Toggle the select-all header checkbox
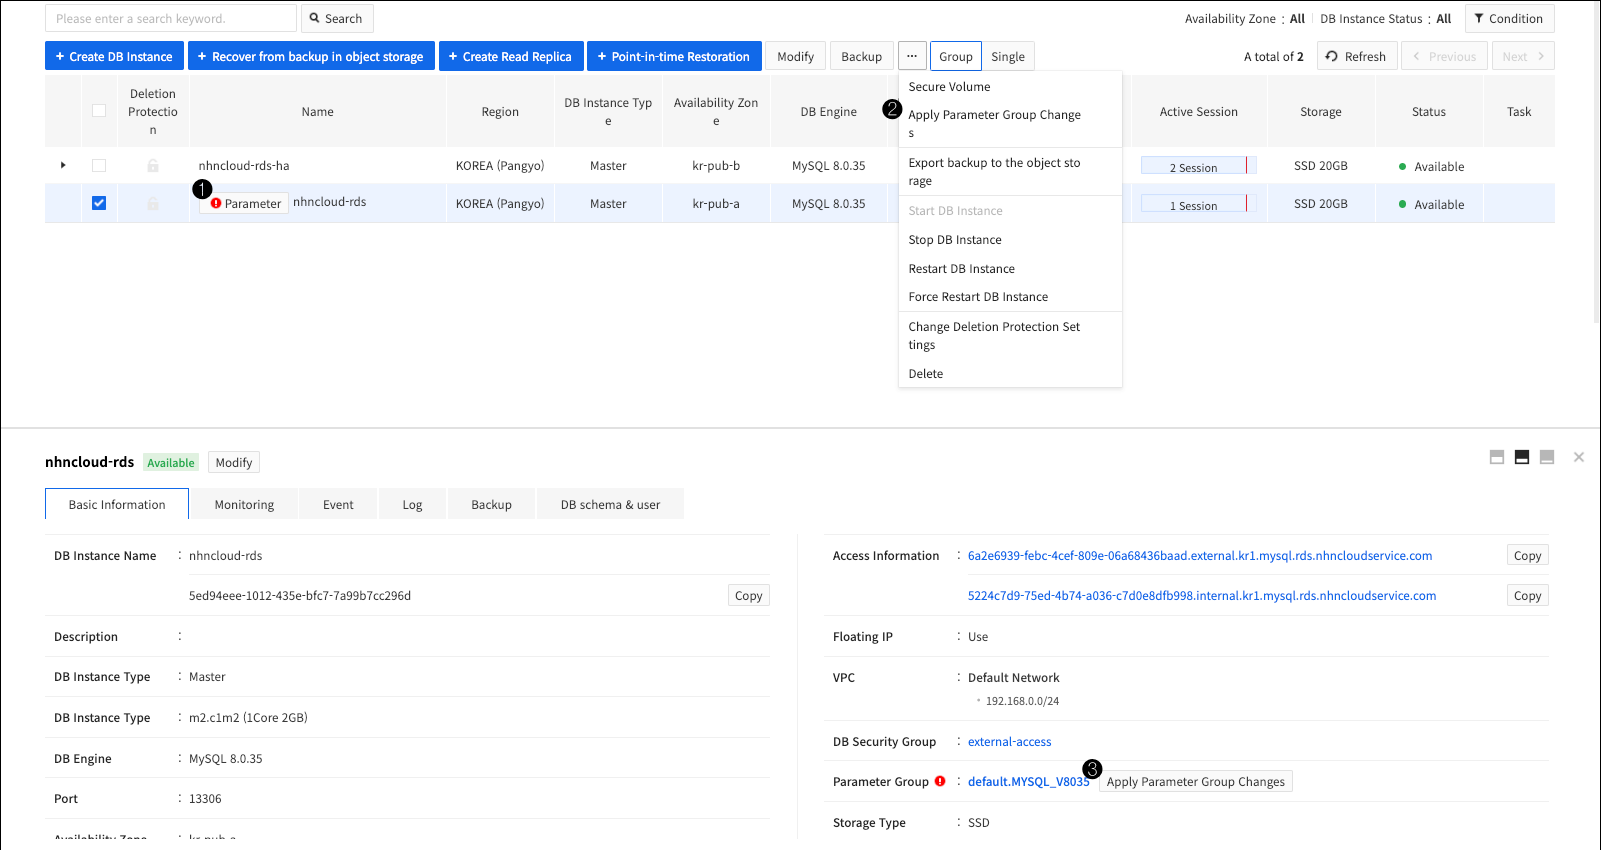 99,111
